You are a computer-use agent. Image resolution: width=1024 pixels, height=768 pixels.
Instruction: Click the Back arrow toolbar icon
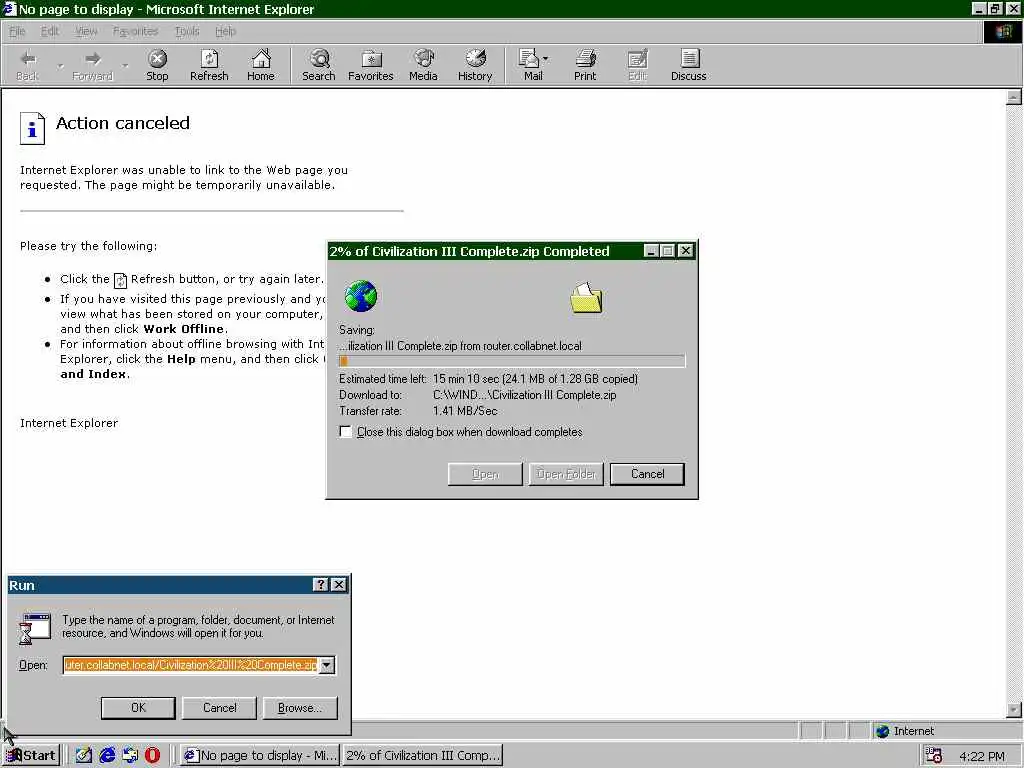[28, 59]
